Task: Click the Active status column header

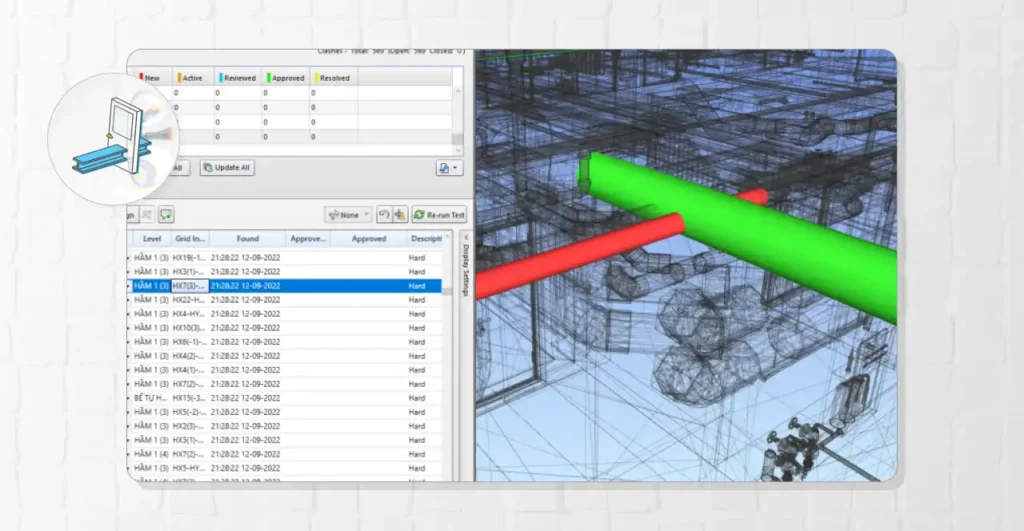Action: pos(192,78)
